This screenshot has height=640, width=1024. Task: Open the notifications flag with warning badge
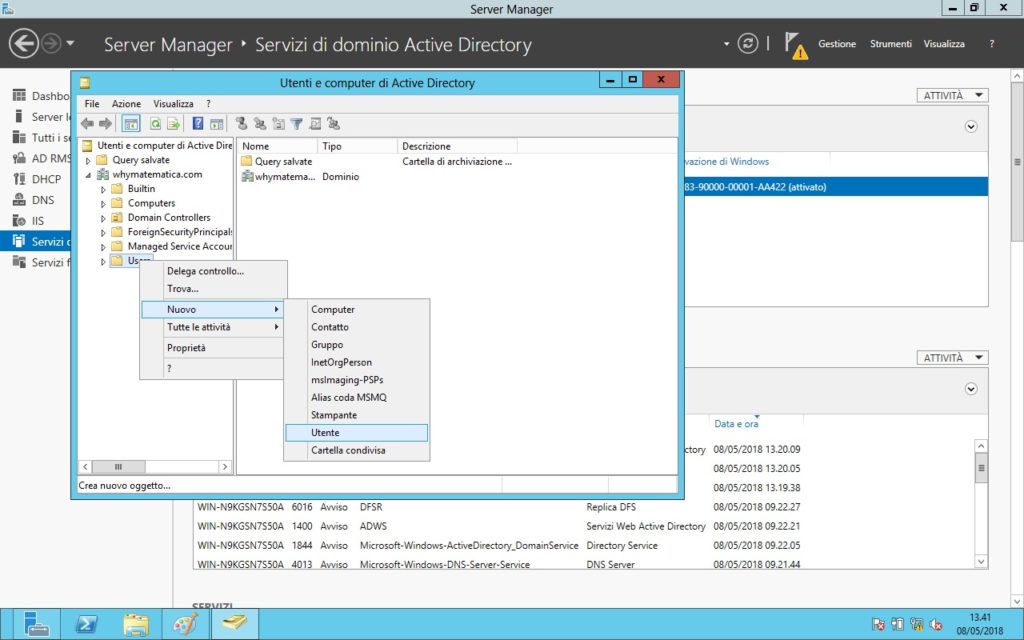[x=795, y=45]
